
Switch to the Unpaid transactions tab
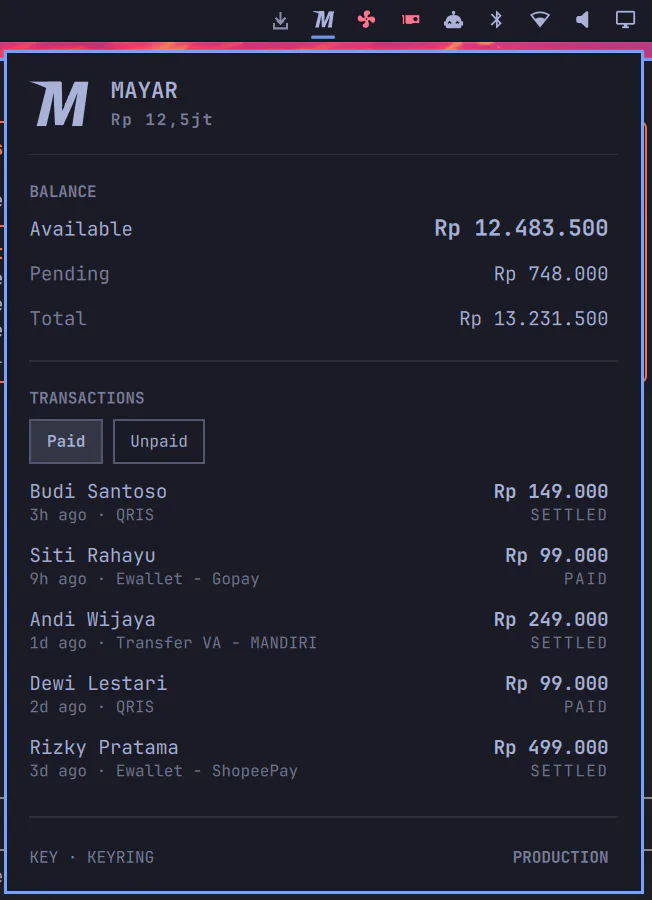[x=159, y=441]
